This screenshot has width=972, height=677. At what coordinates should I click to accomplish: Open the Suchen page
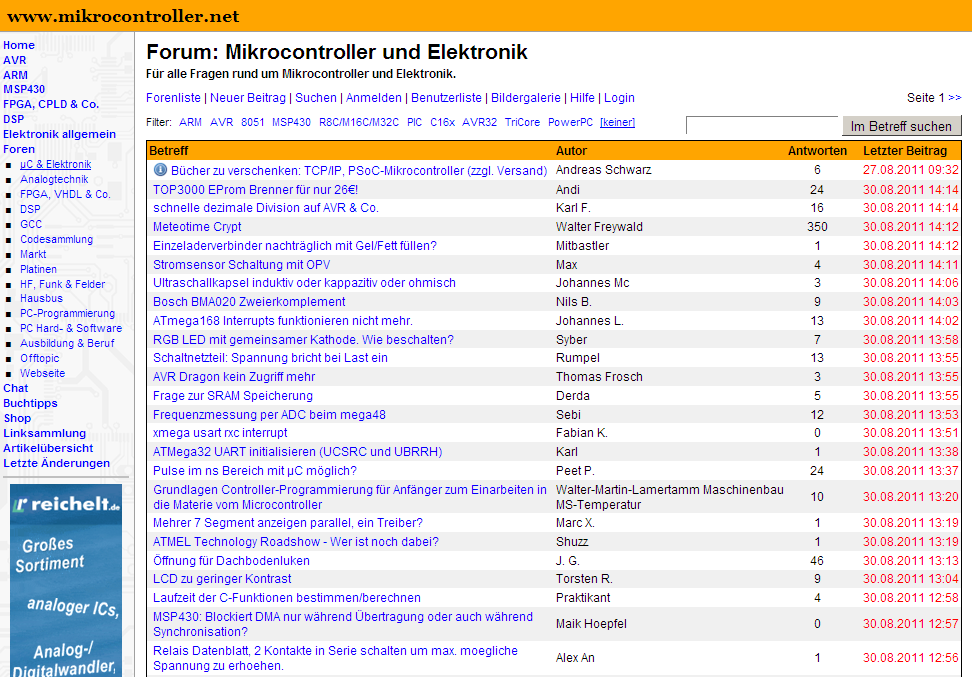tap(316, 97)
